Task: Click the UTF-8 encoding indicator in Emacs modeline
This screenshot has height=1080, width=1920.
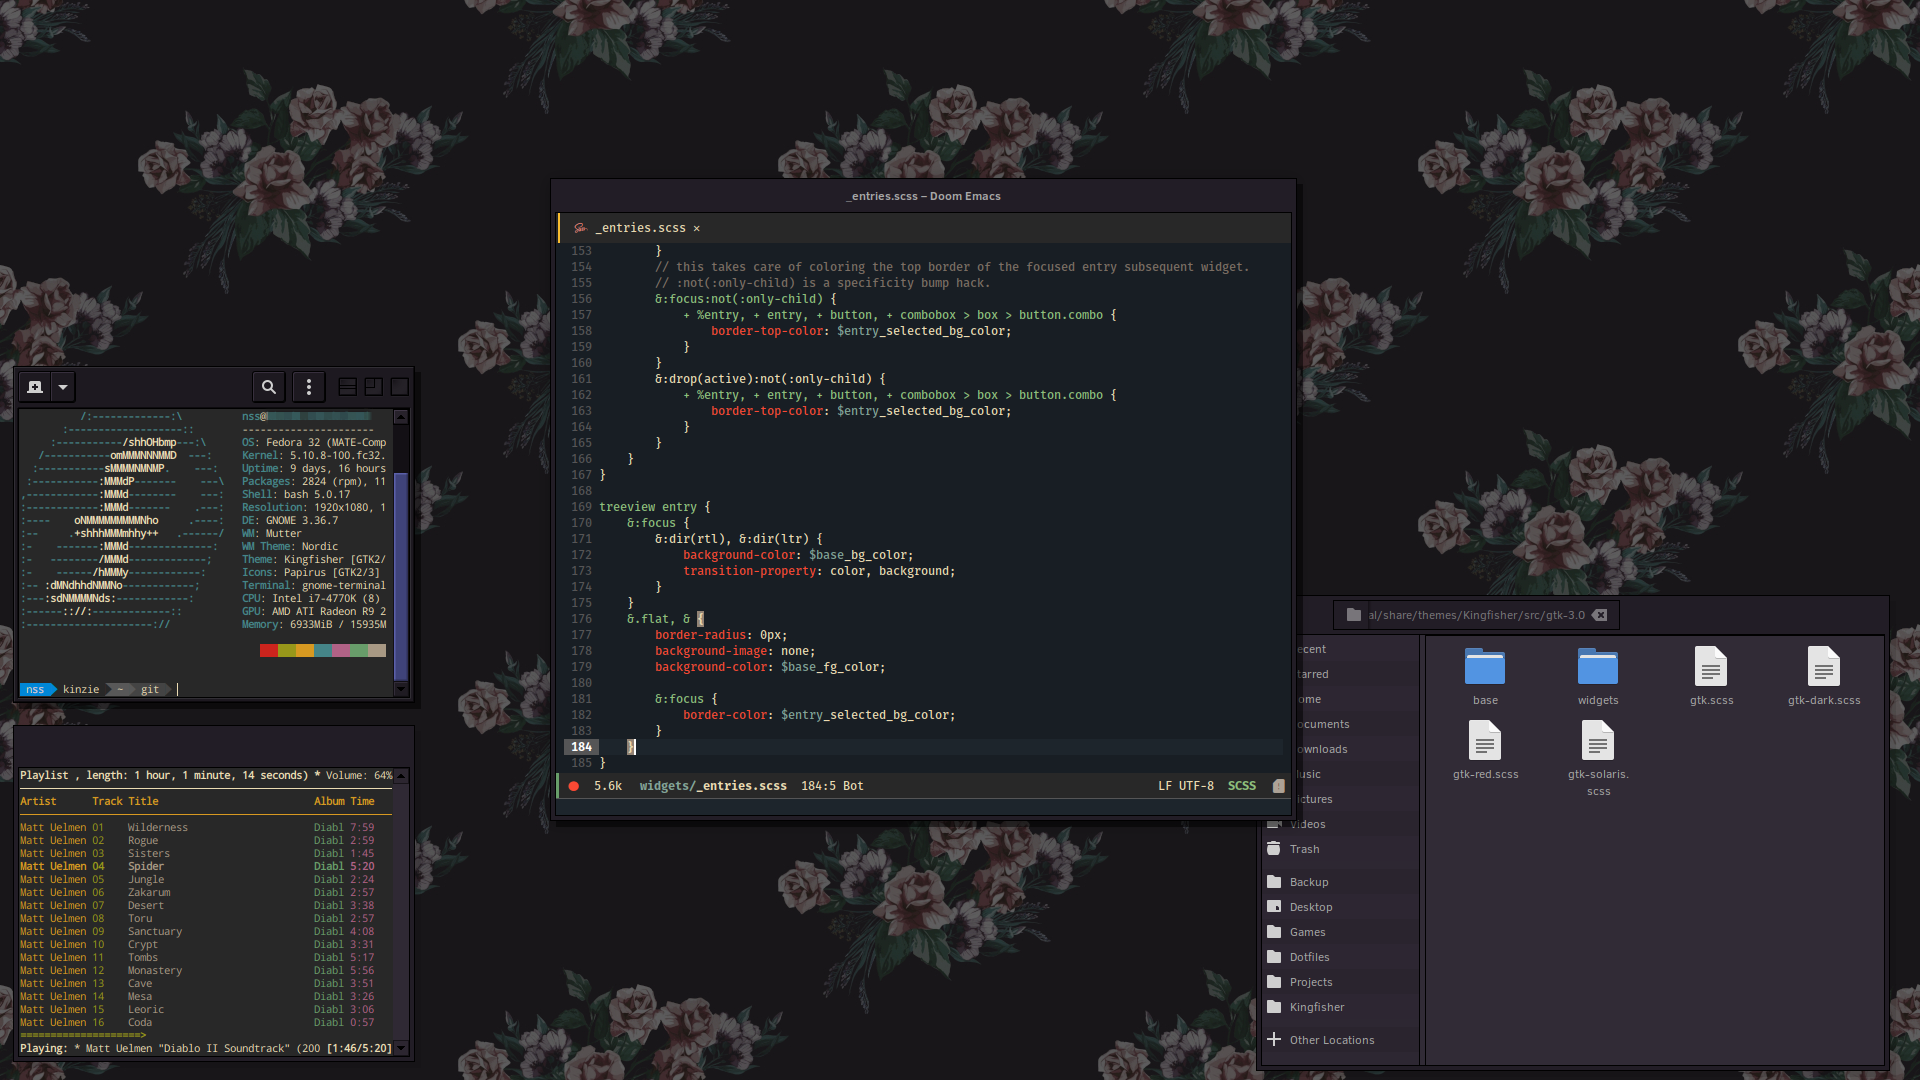Action: (1197, 786)
